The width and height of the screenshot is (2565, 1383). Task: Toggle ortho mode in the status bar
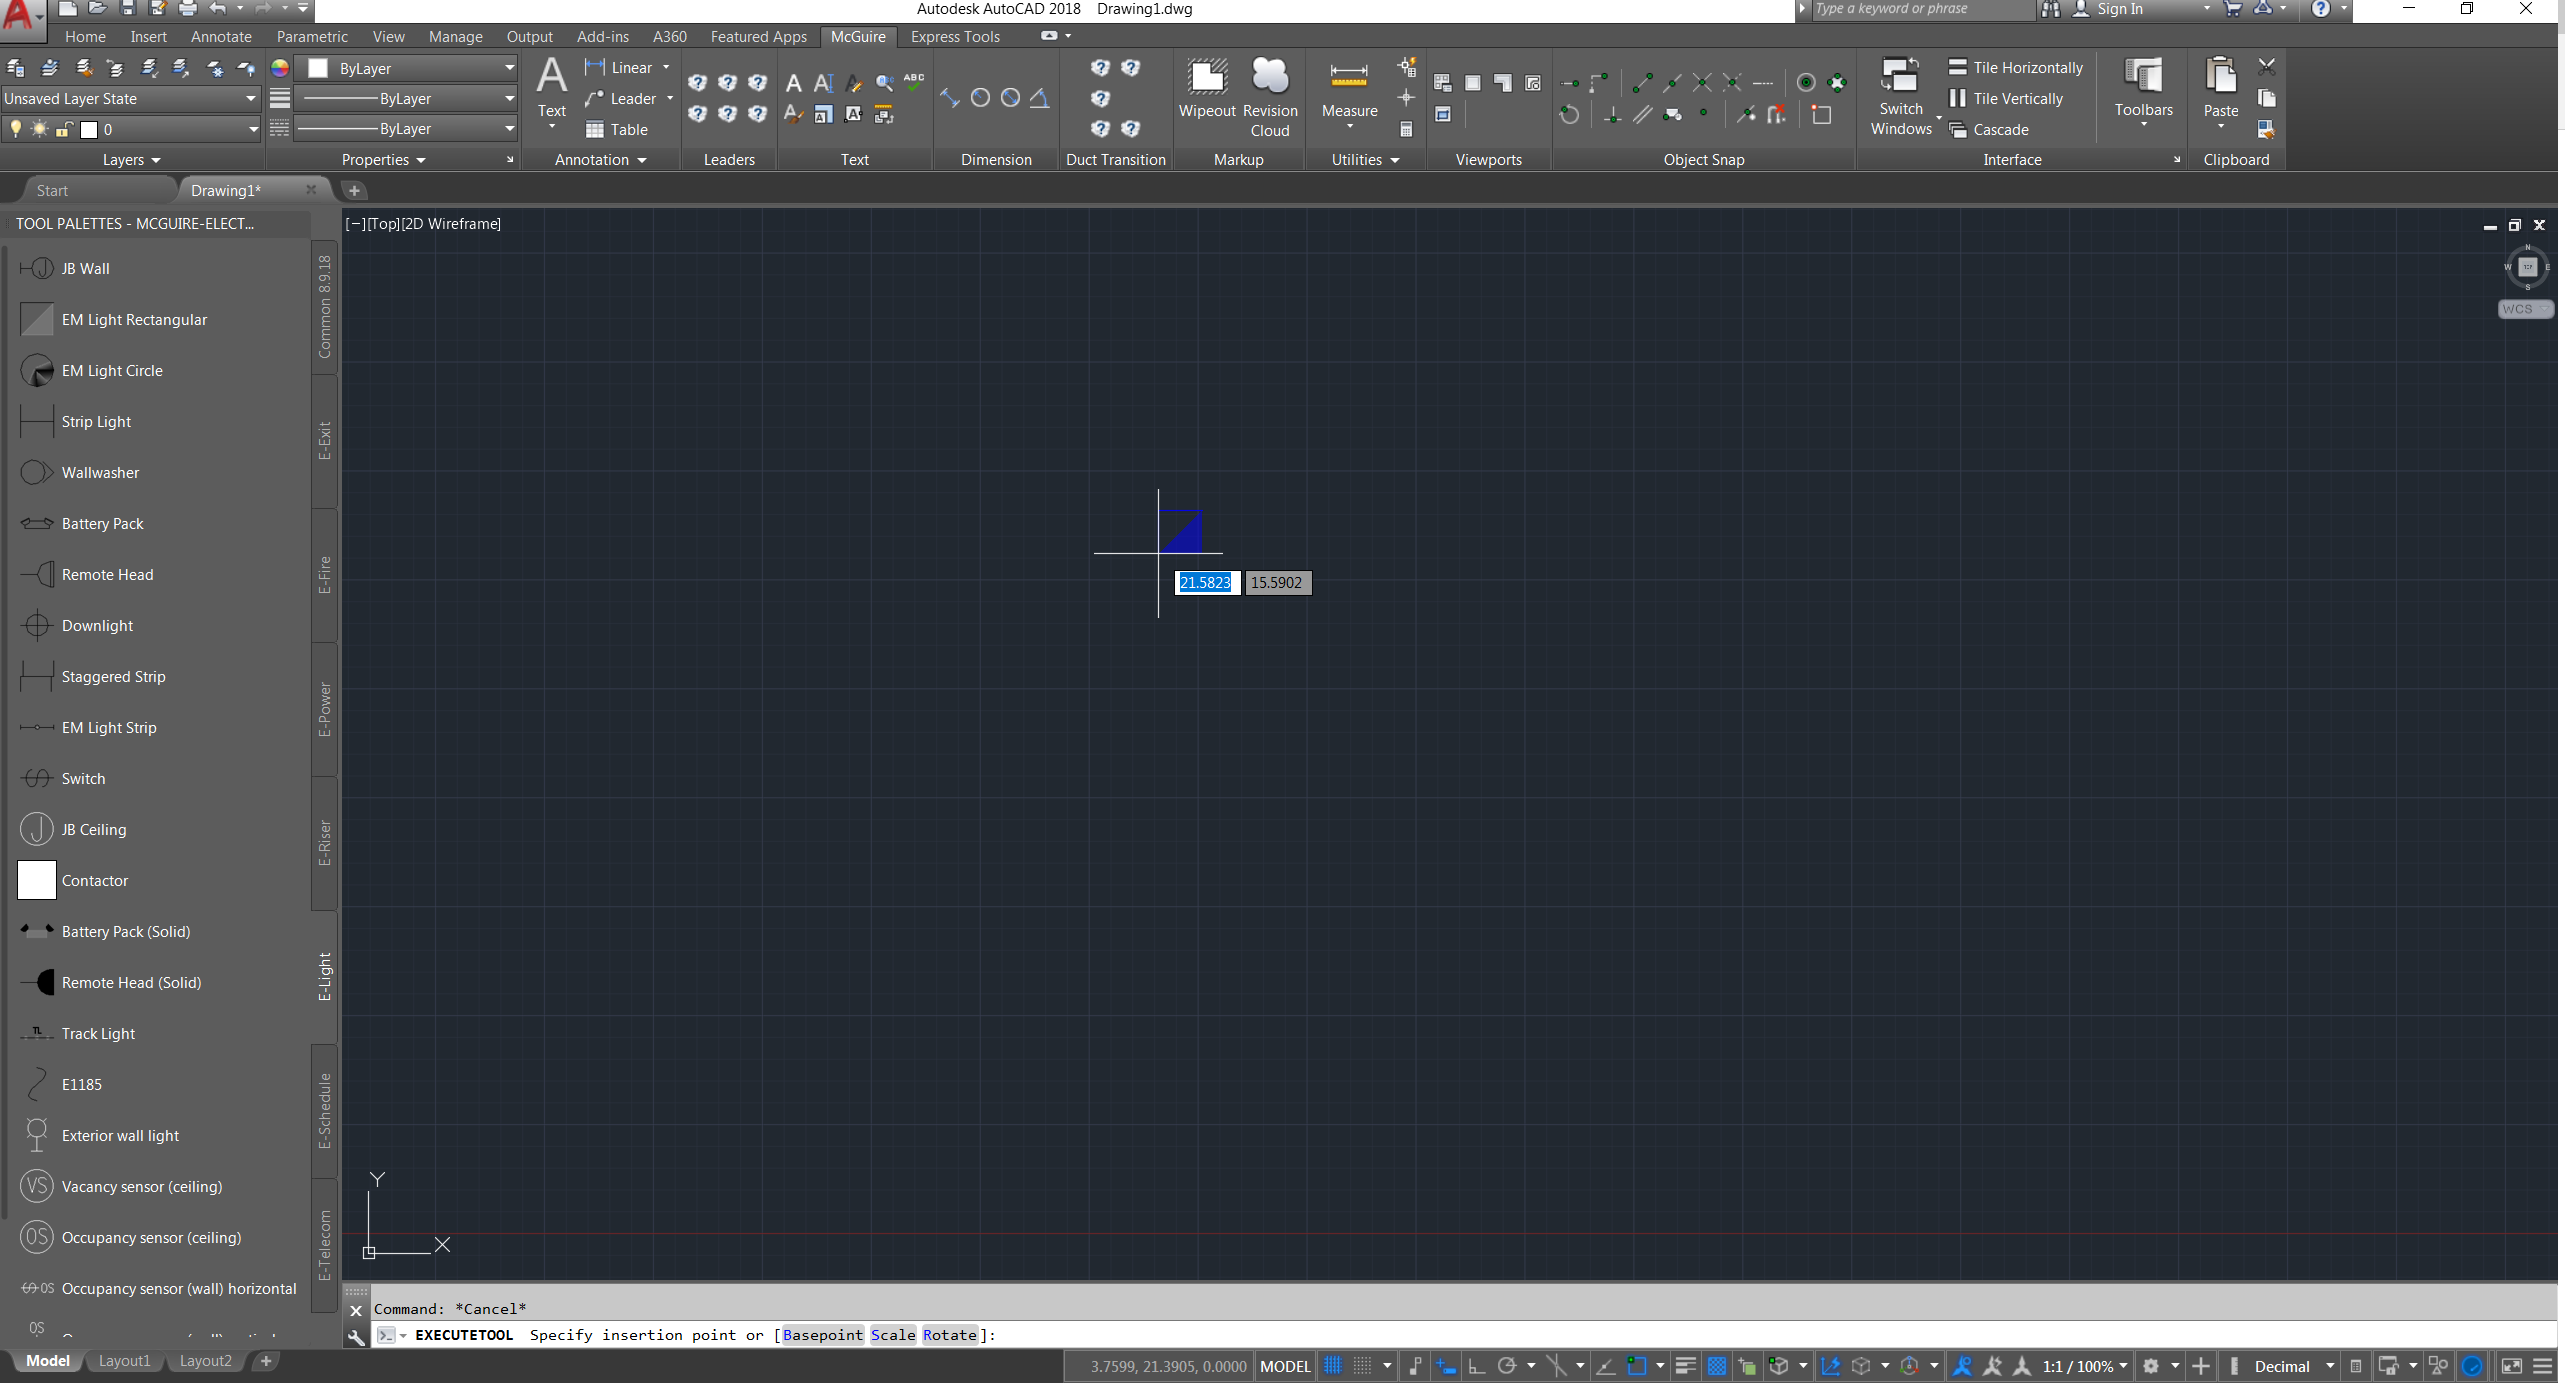[1477, 1365]
